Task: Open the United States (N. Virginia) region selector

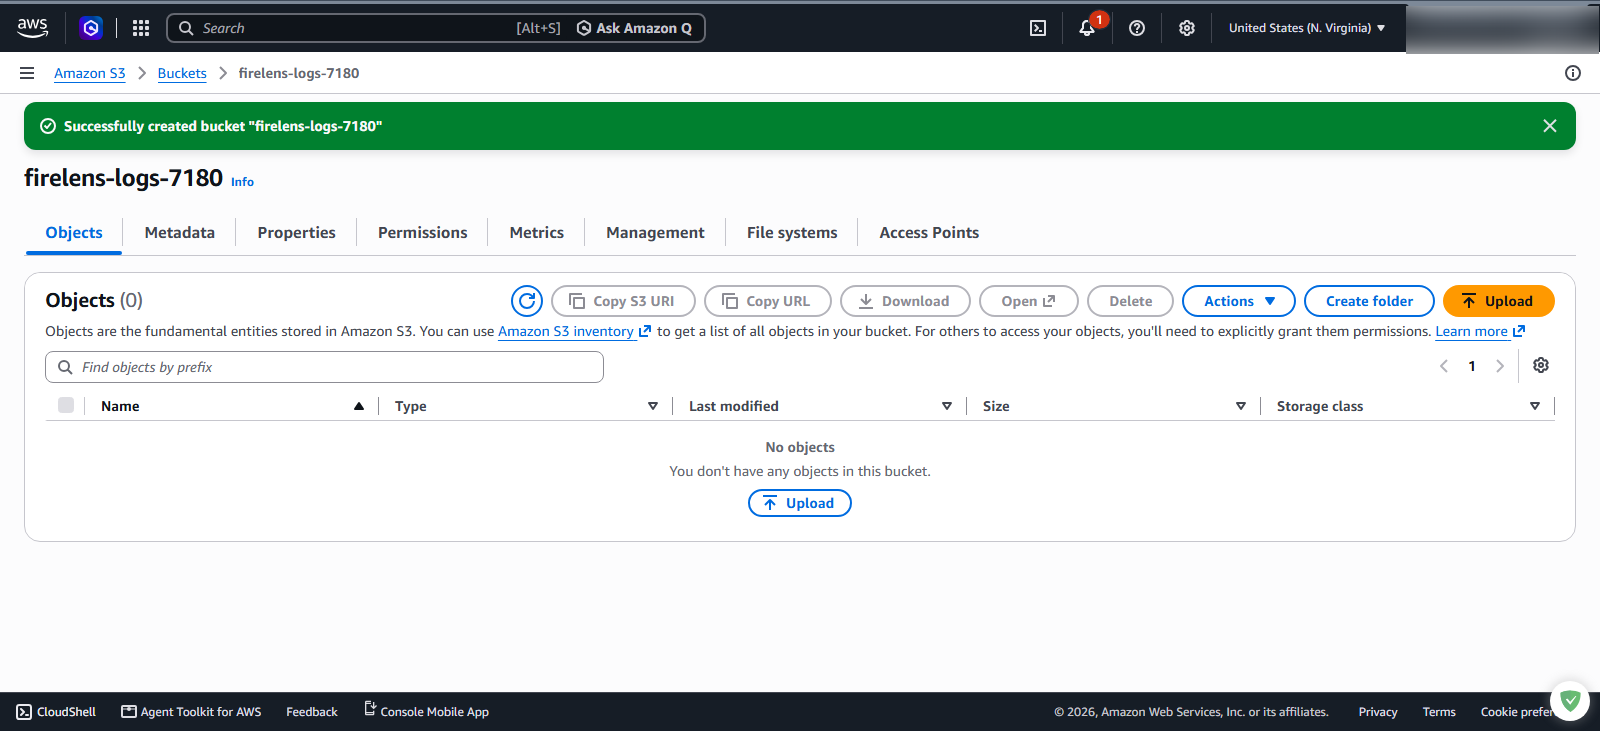Action: coord(1307,28)
